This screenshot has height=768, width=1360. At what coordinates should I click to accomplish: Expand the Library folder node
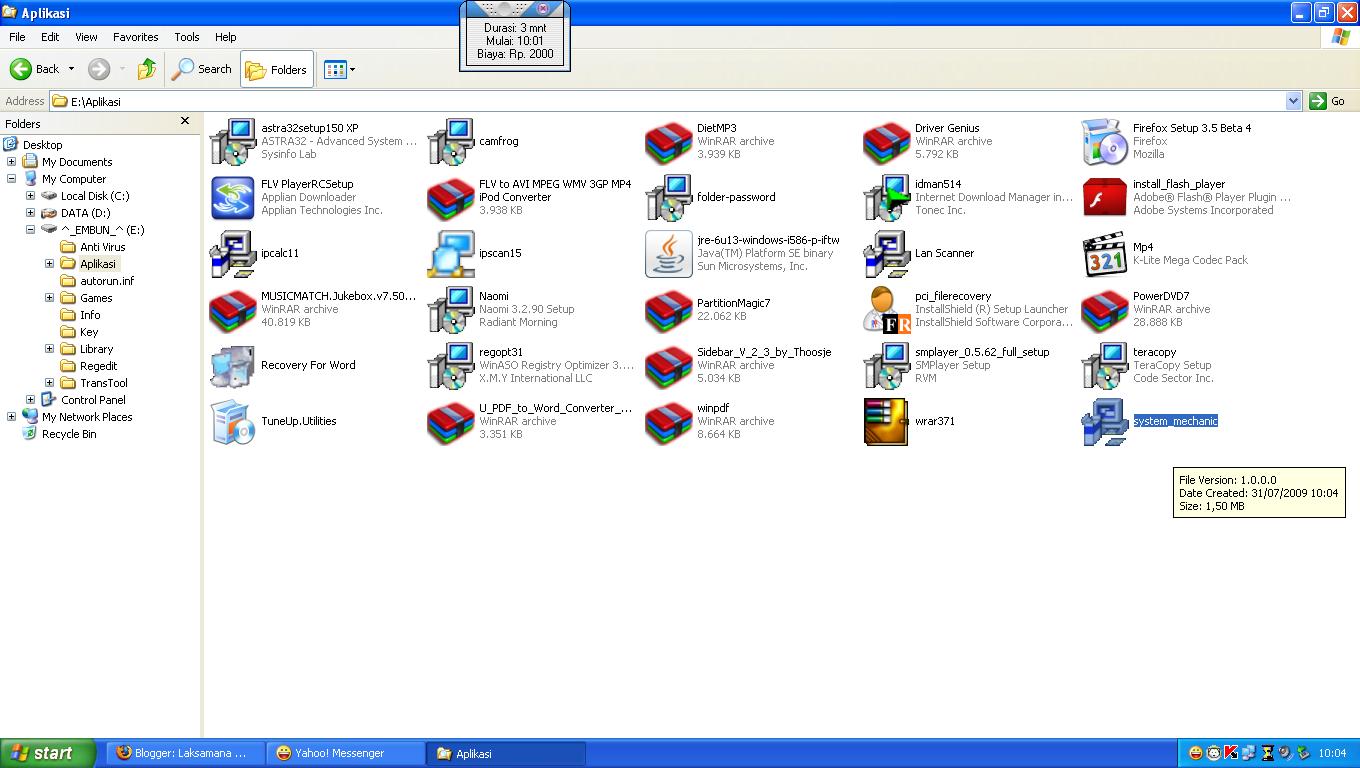point(49,349)
